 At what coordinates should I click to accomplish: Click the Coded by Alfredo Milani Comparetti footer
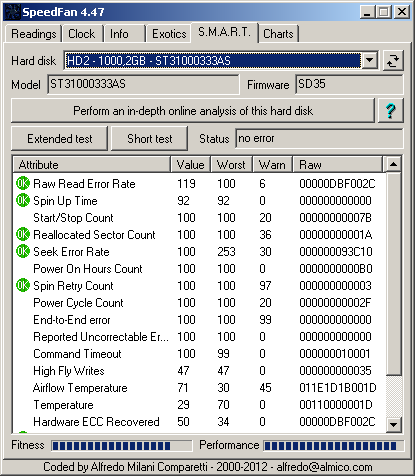click(207, 467)
